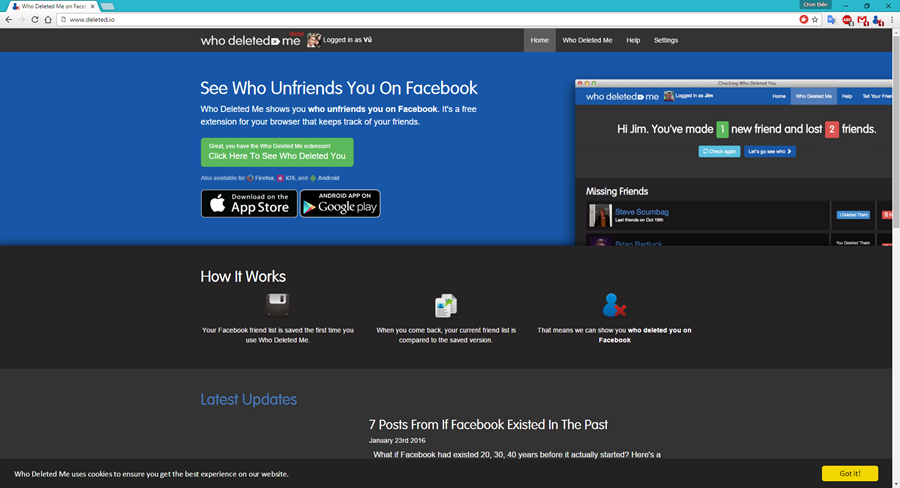Open the Chrome menu button
Screen dimensions: 900x488
point(892,19)
